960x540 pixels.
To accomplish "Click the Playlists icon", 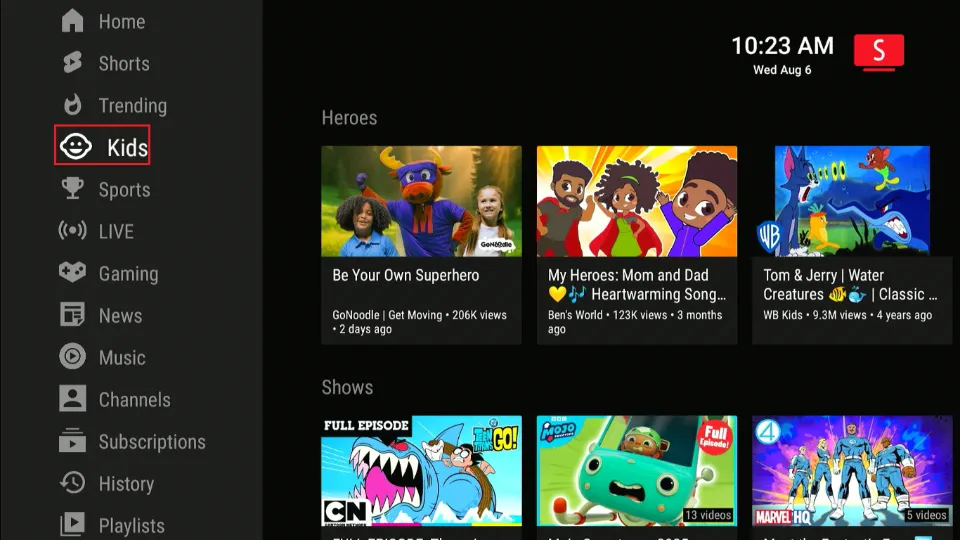I will tap(72, 525).
